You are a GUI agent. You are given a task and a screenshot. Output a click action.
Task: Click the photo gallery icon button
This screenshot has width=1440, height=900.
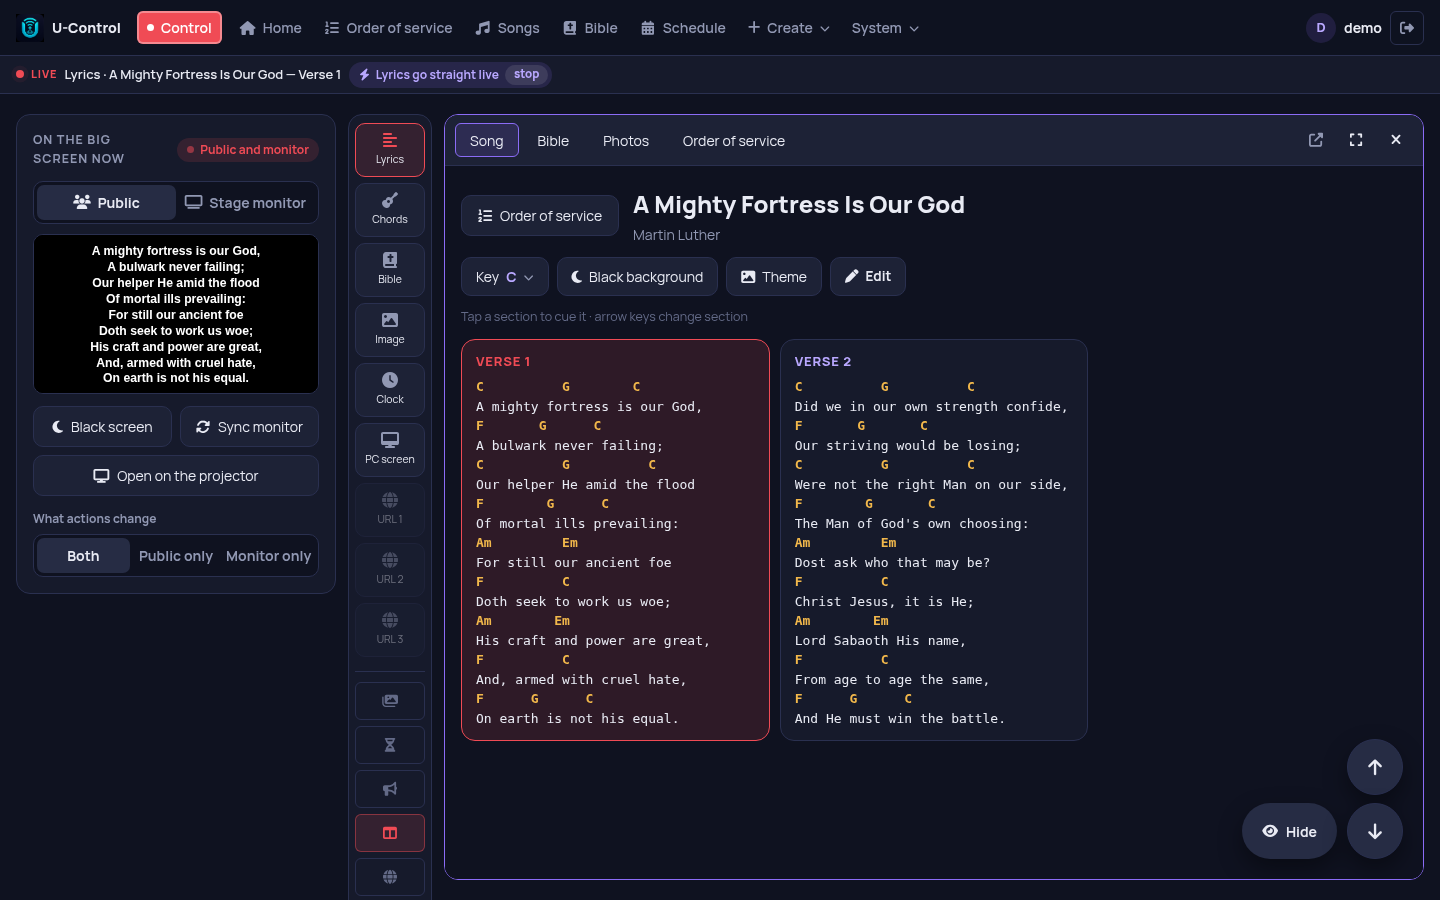click(390, 701)
